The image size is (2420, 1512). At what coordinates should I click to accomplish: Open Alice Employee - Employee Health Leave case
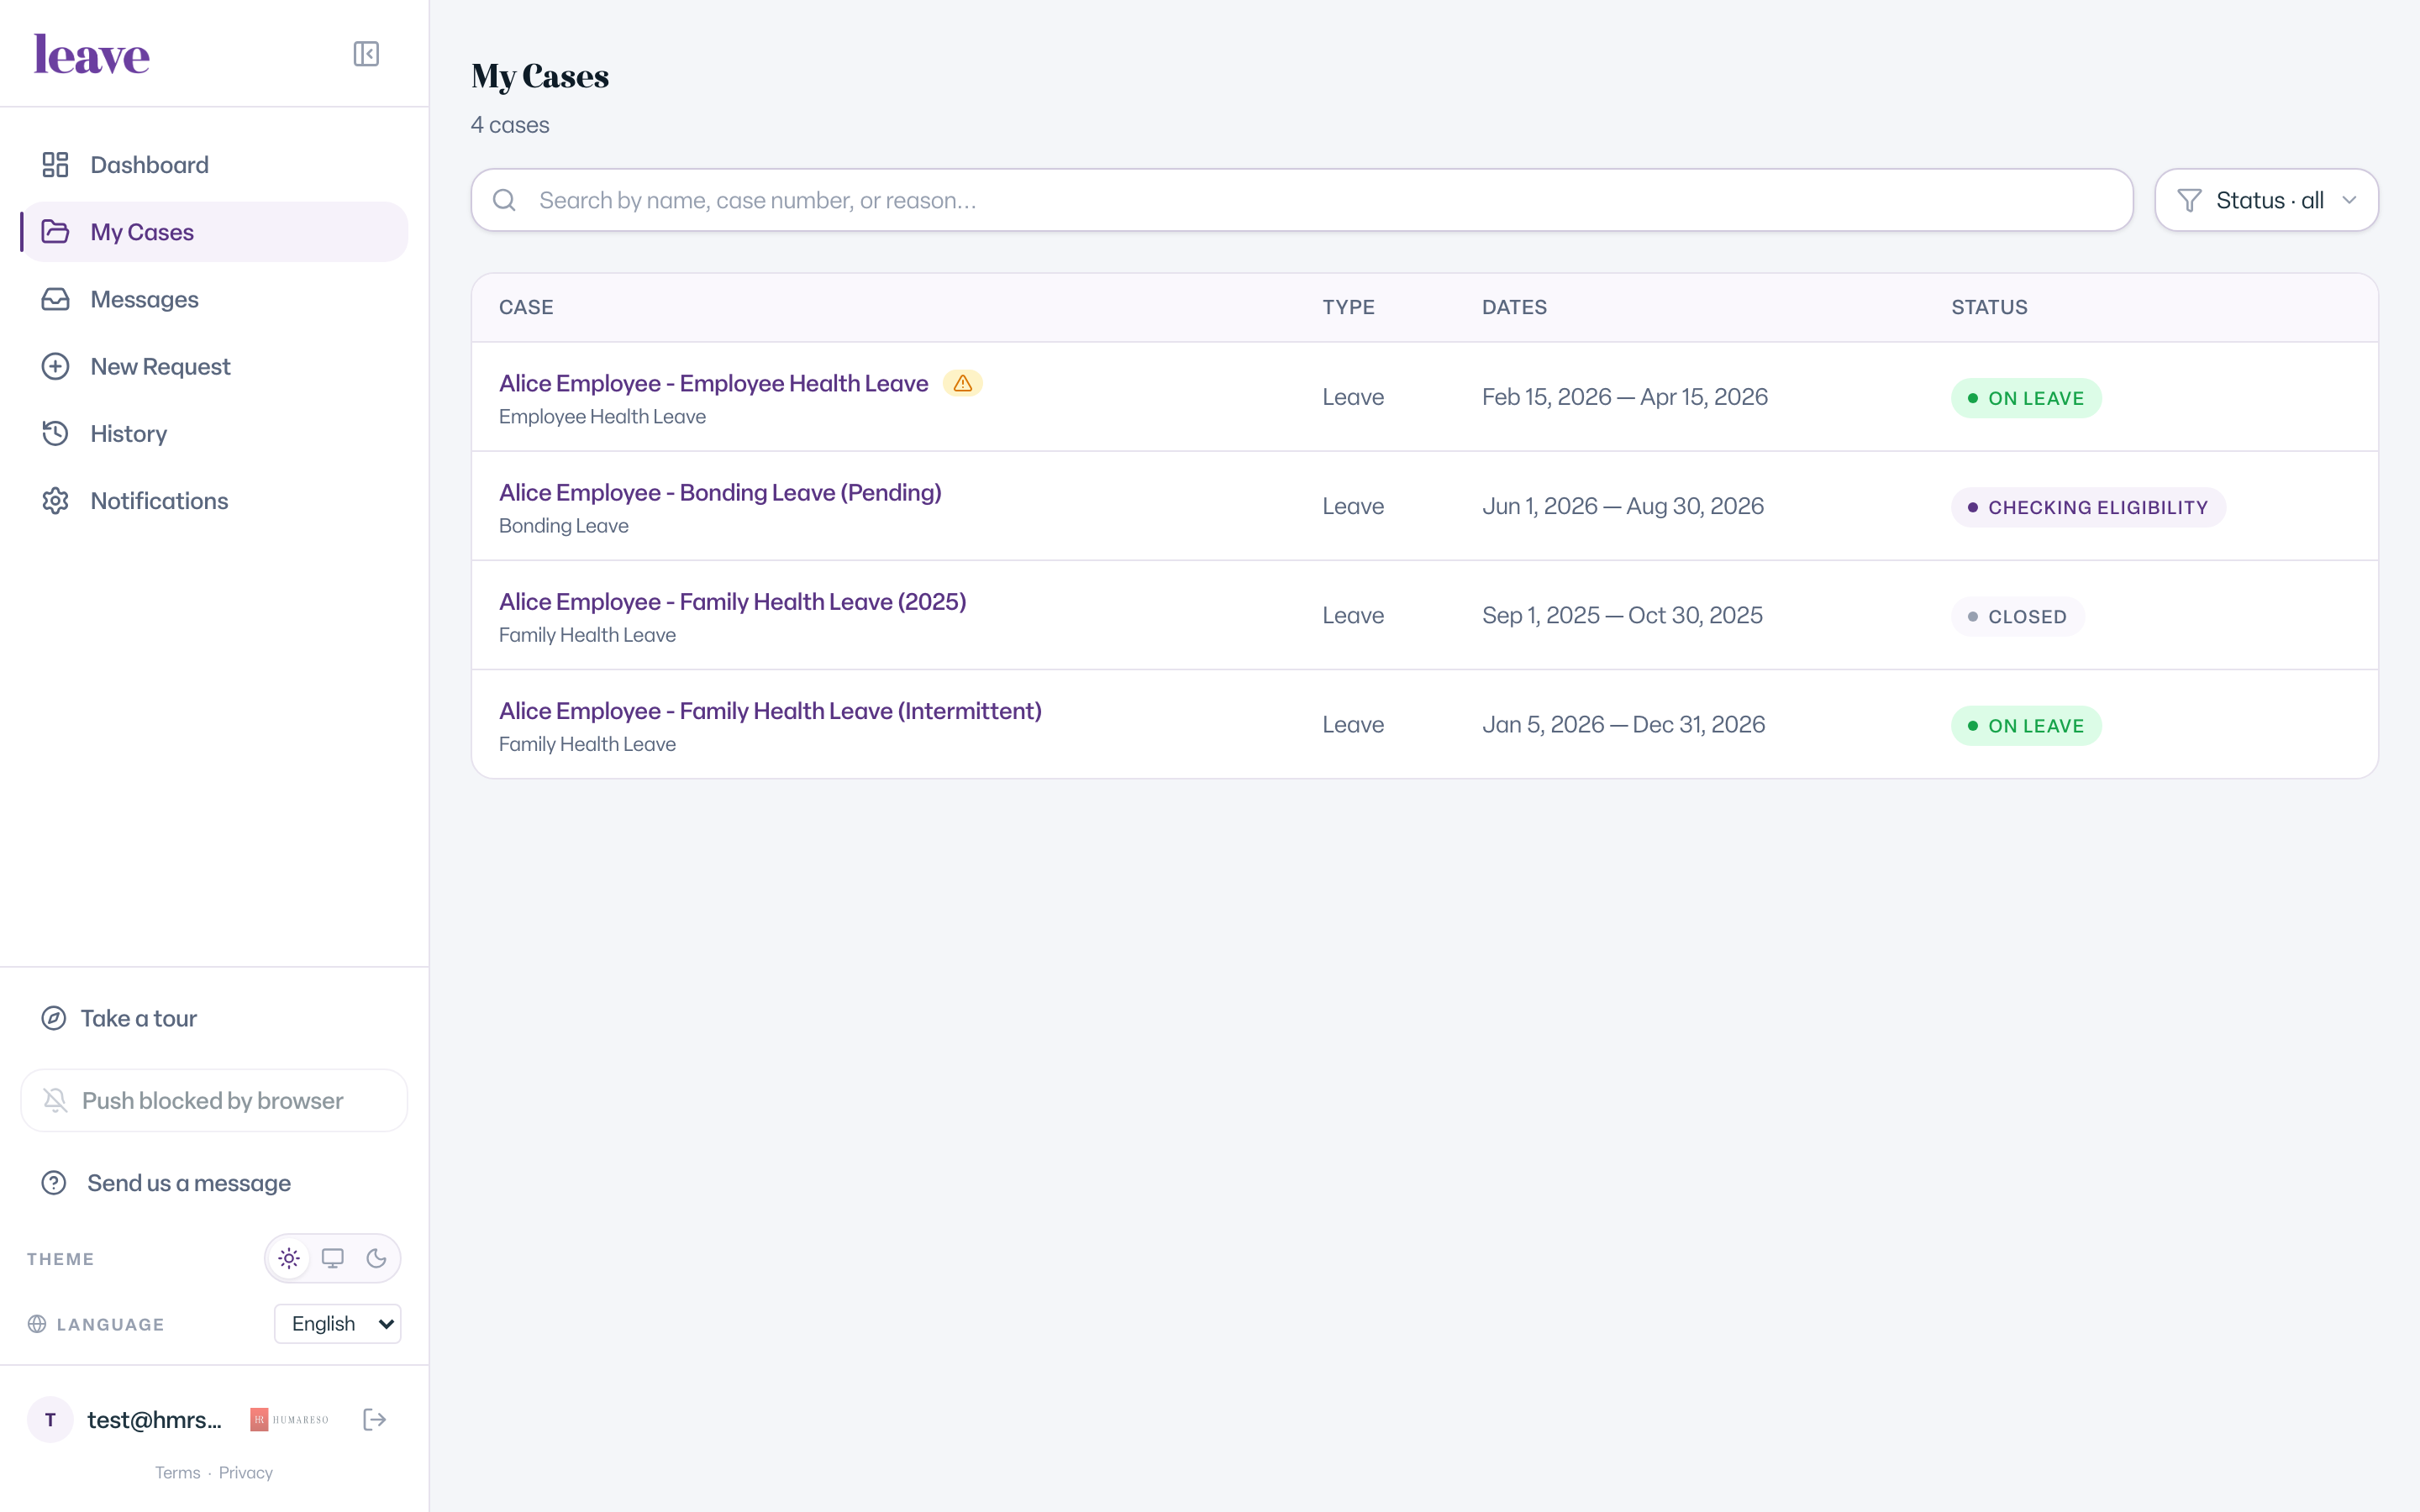713,383
